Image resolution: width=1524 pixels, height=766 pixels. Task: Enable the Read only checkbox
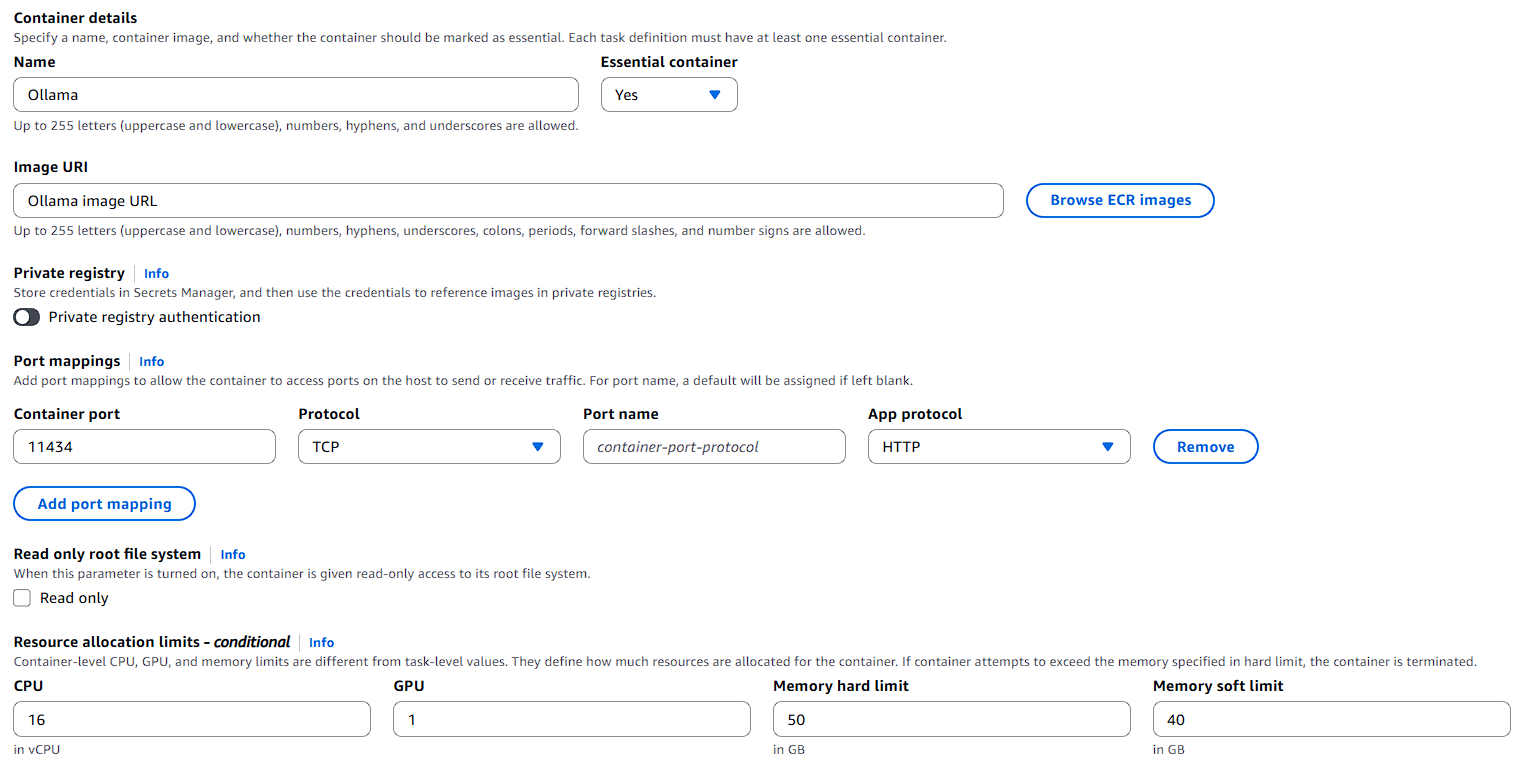[x=22, y=598]
